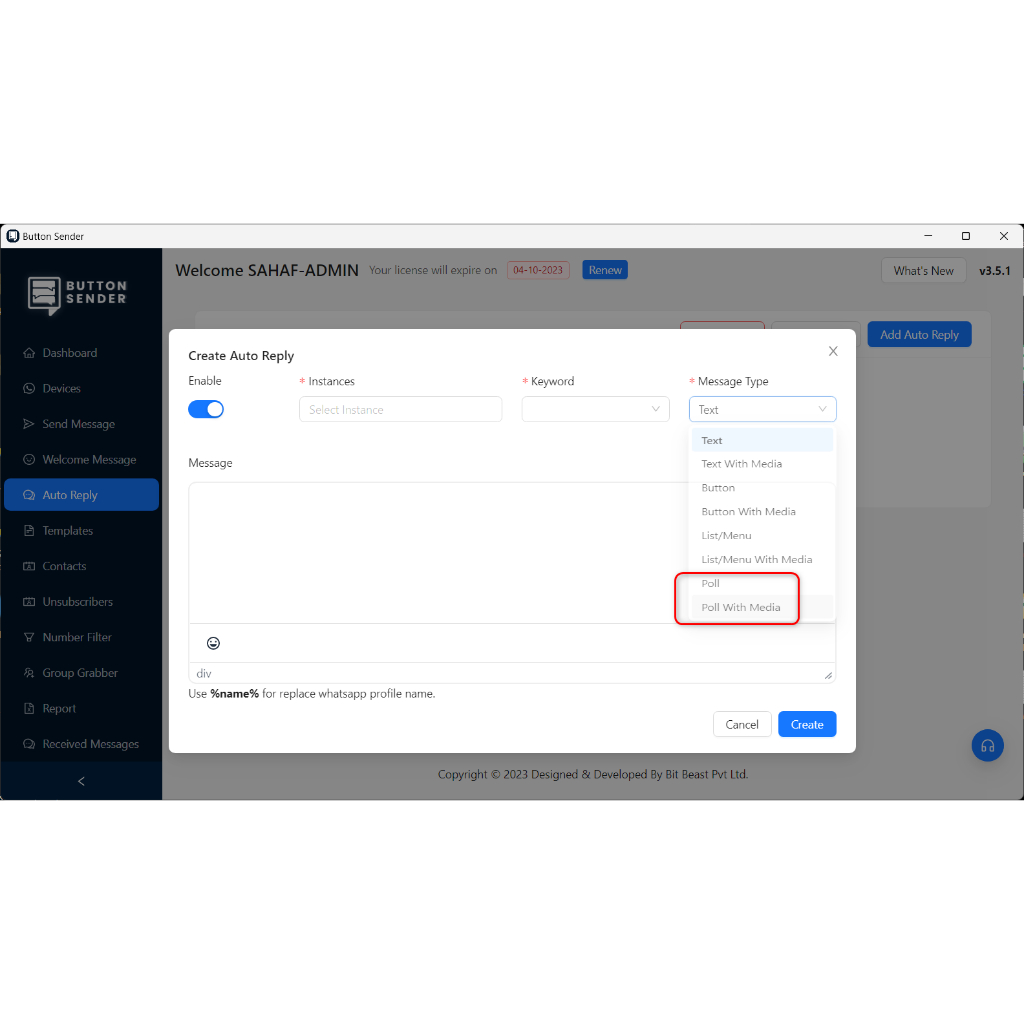
Task: Select List/Menu message type
Action: 726,535
